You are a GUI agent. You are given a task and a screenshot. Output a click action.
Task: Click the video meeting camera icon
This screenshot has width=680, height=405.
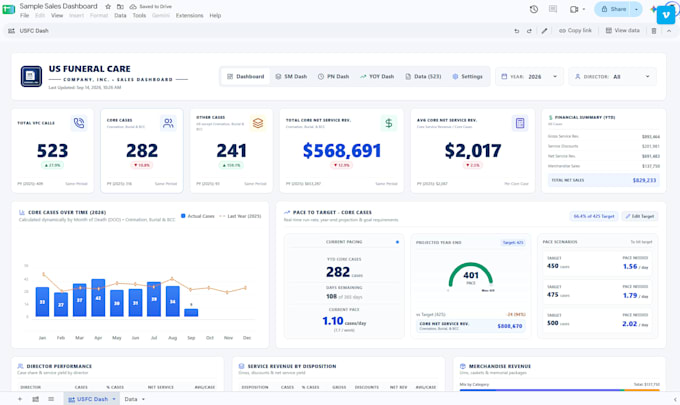pos(574,9)
